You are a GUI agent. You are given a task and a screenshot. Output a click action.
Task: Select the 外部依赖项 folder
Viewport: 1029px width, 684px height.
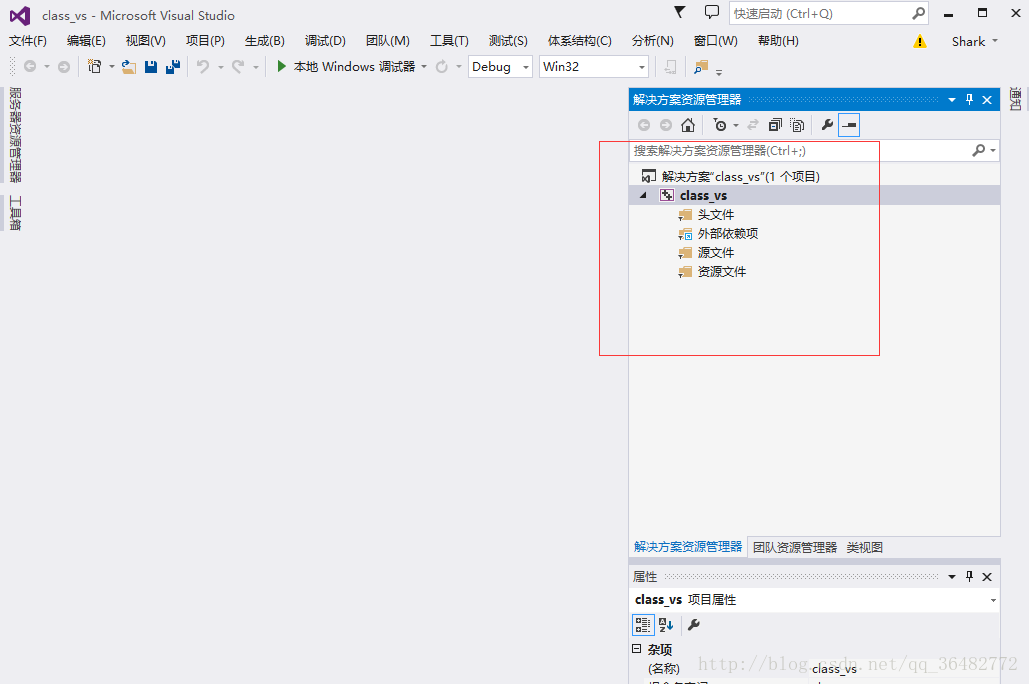click(x=727, y=233)
